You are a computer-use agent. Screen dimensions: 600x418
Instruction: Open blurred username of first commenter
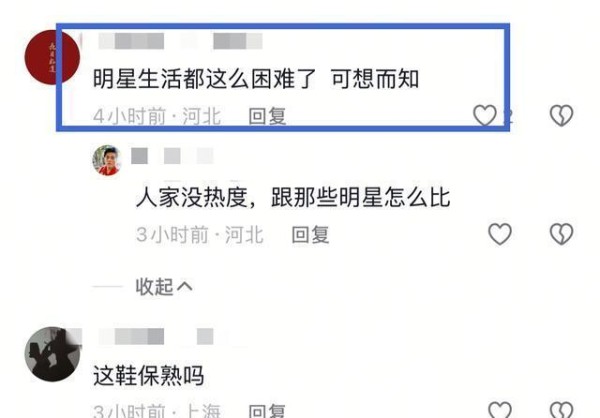click(x=180, y=41)
